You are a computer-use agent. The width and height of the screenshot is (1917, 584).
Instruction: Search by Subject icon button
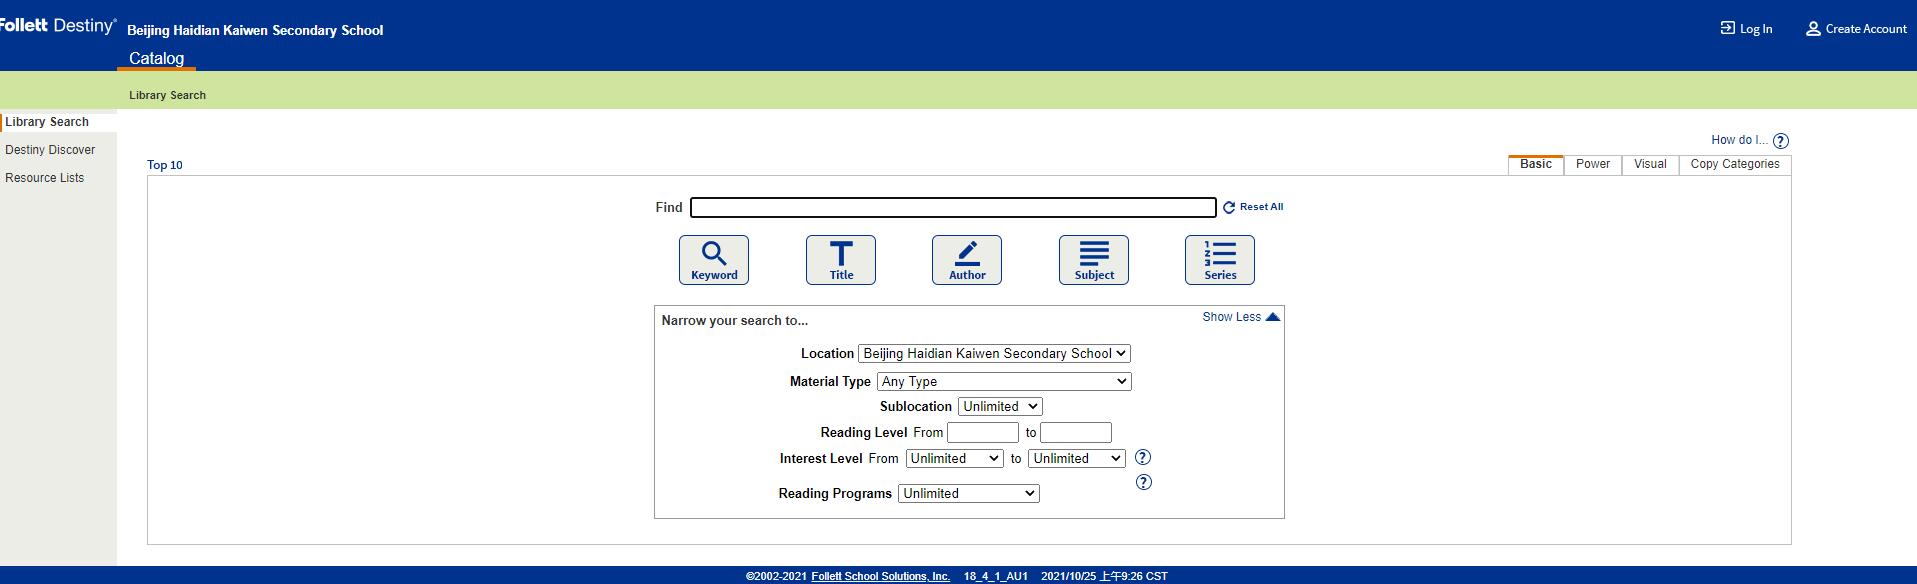(1094, 260)
